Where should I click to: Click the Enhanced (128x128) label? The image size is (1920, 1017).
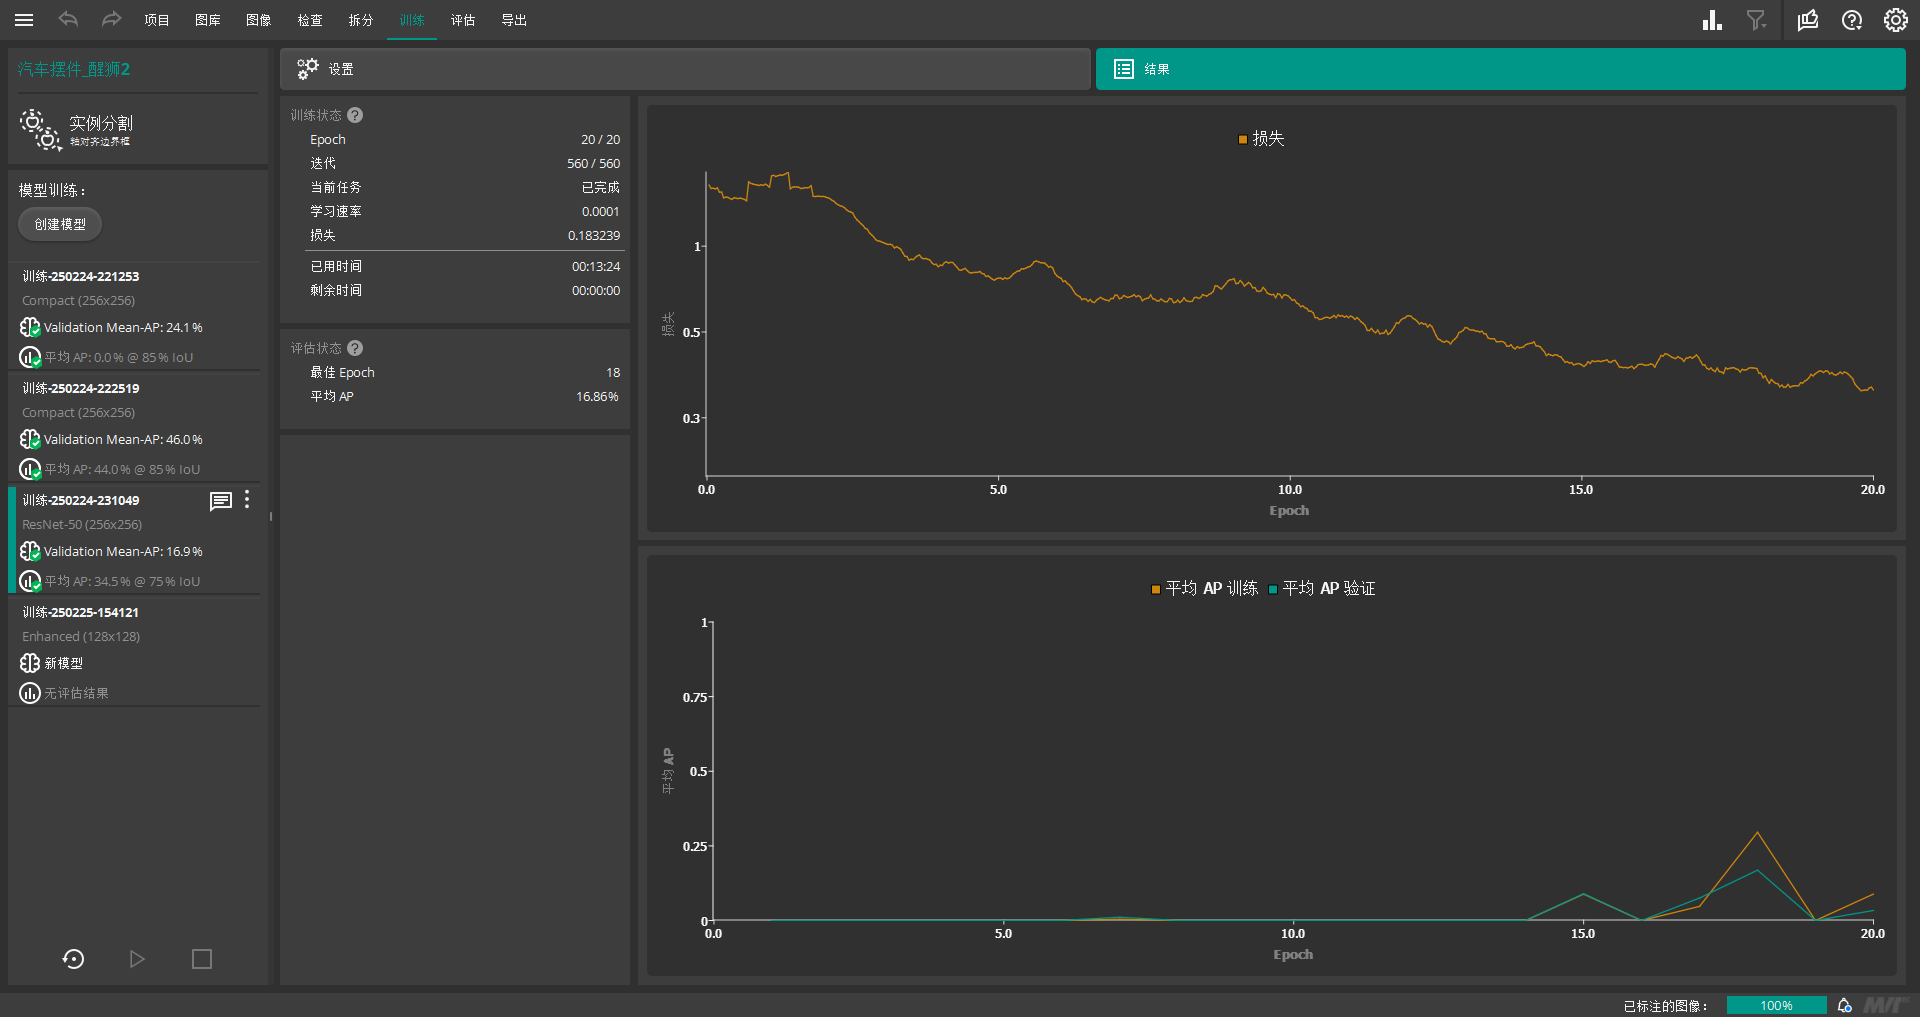(x=81, y=636)
